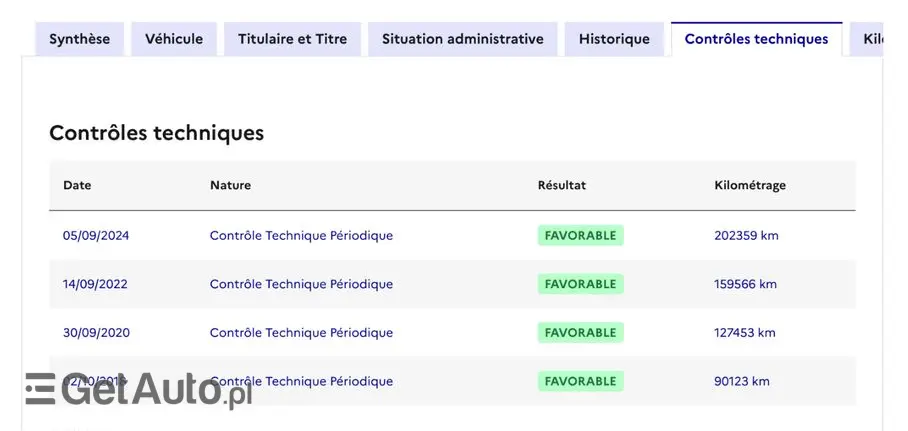Screen dimensions: 908x431
Task: Open the Situation administrative tab
Action: pos(462,39)
